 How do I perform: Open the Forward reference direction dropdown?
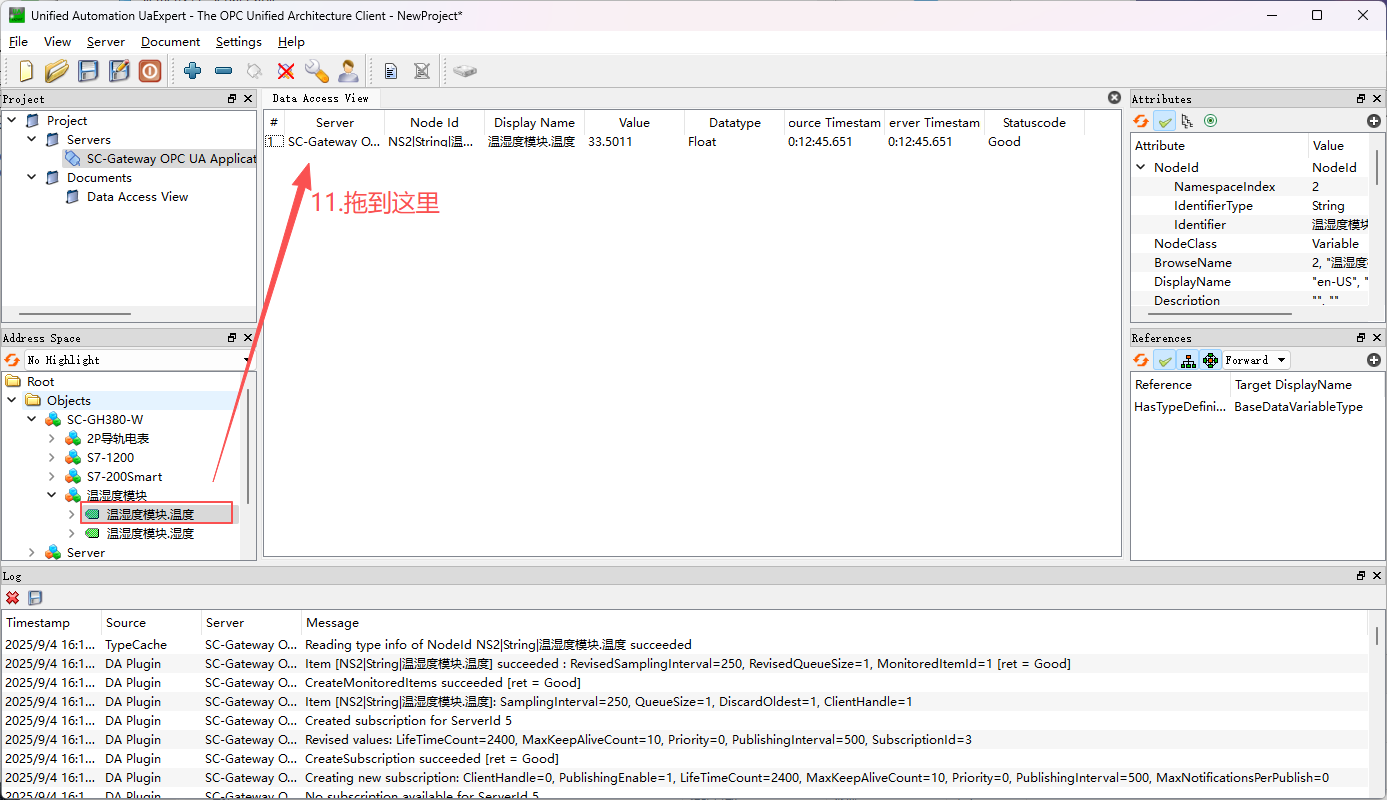click(1256, 360)
